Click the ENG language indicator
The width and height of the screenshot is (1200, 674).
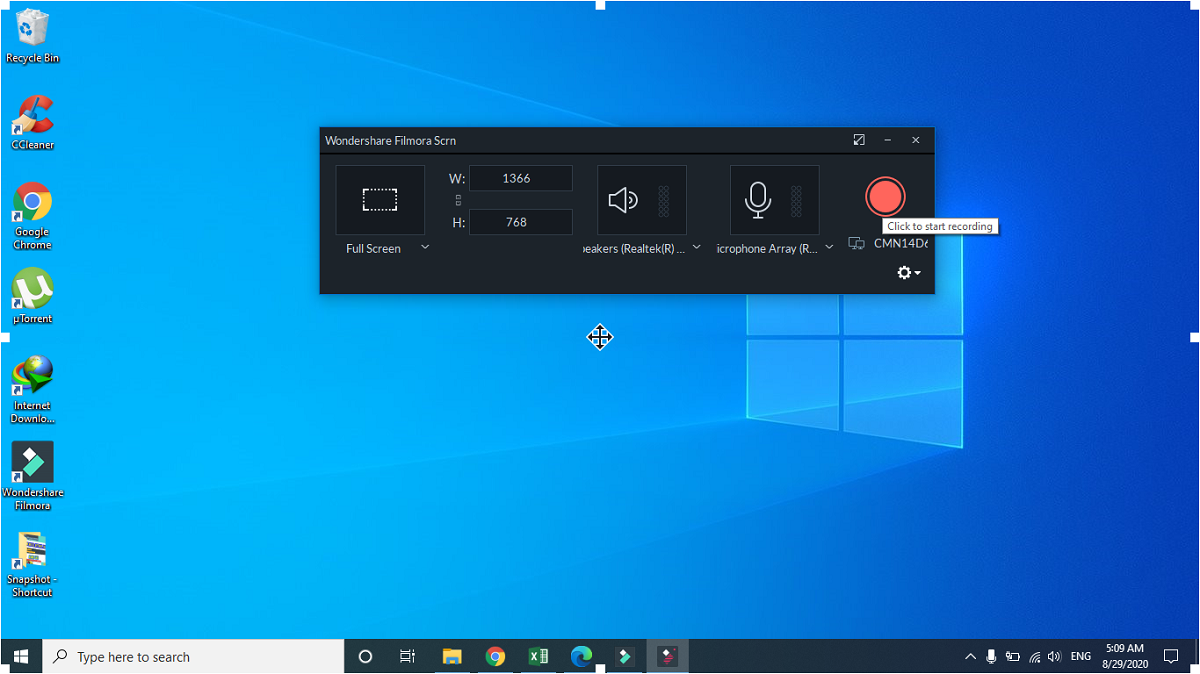tap(1081, 657)
